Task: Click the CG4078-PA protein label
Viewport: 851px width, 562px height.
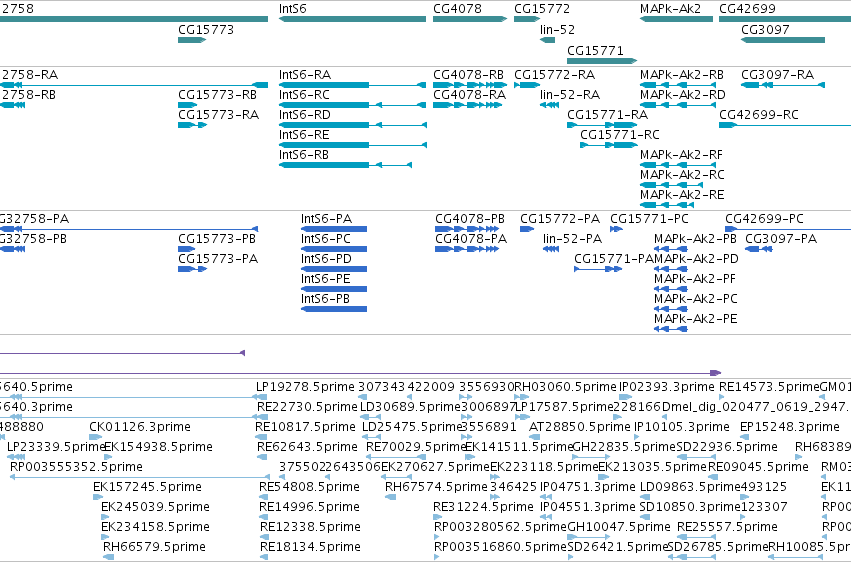Action: (x=471, y=239)
